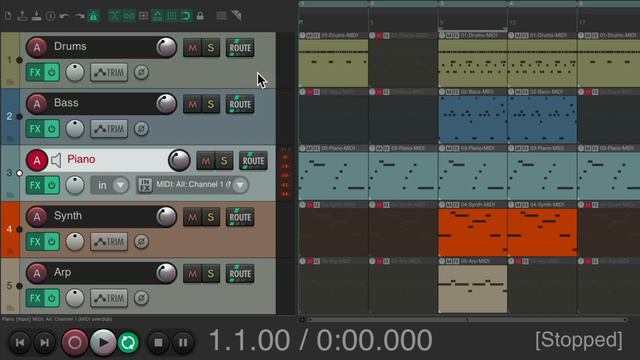Screen dimensions: 640x360
Task: Mute the Bass track
Action: point(192,104)
